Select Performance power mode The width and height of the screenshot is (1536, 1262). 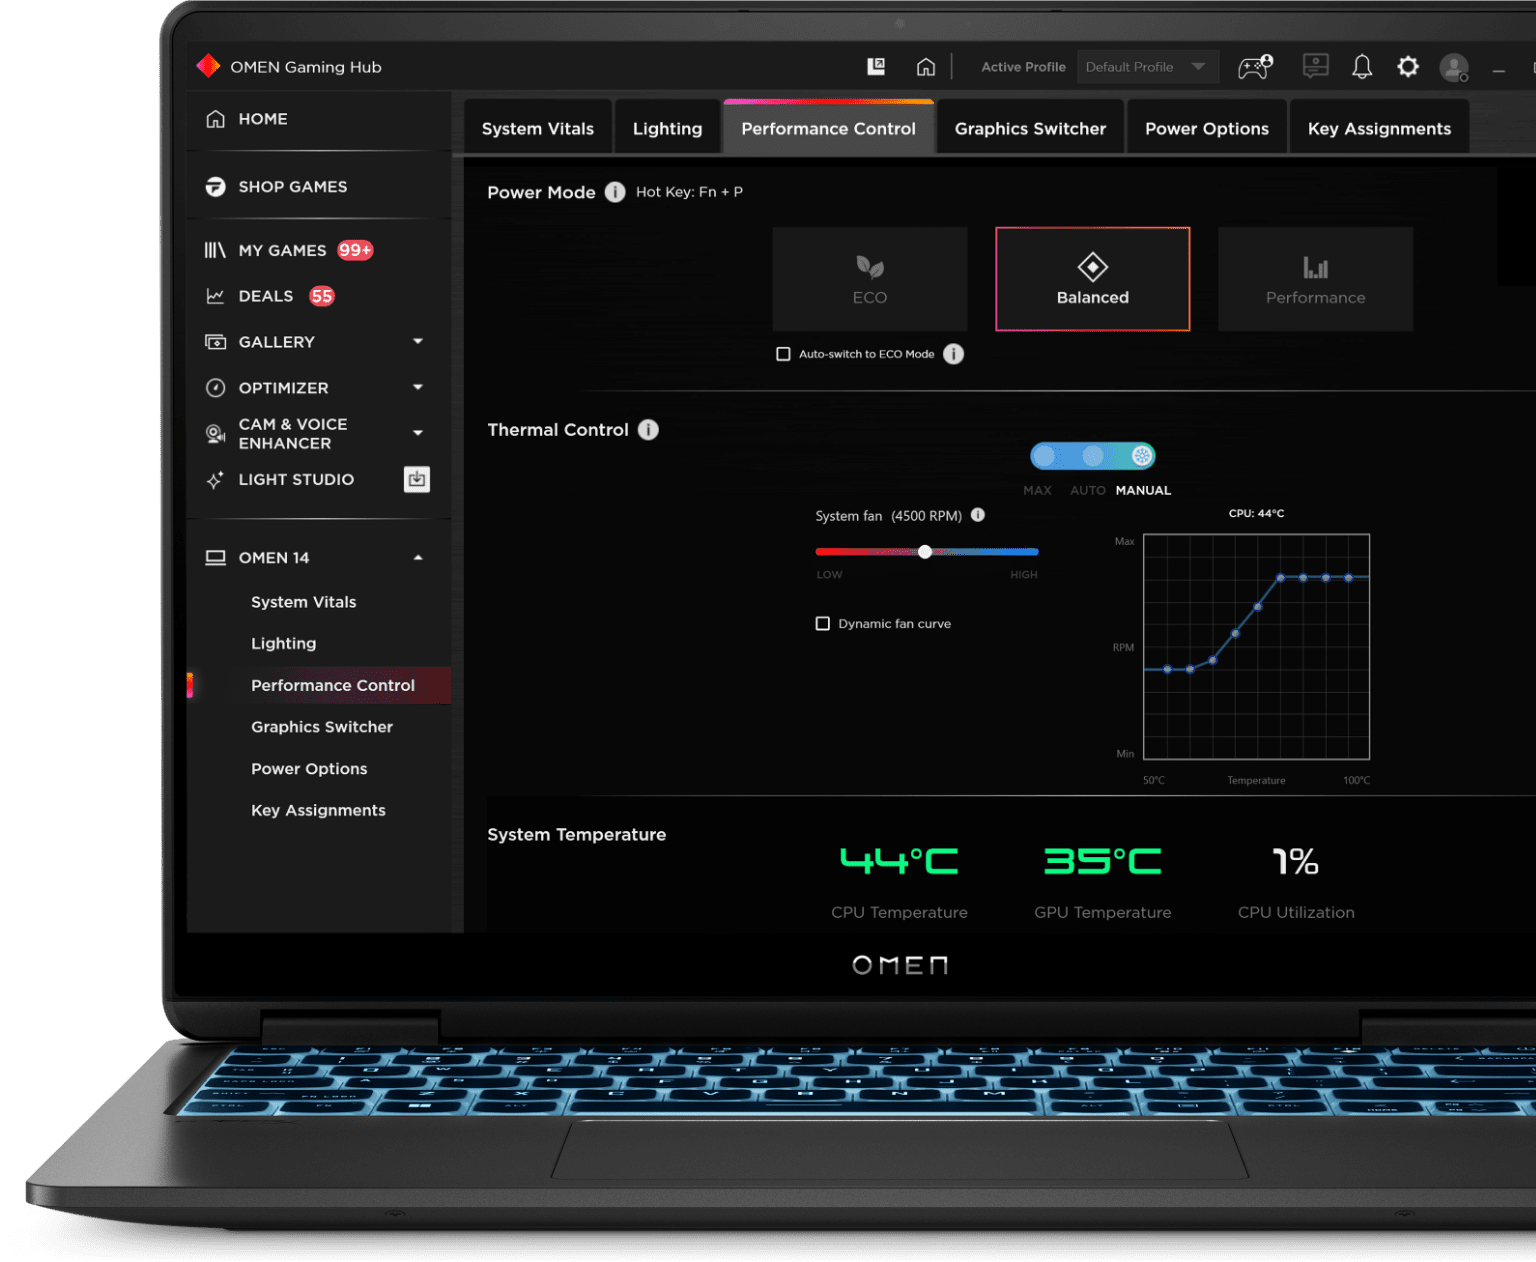coord(1315,279)
